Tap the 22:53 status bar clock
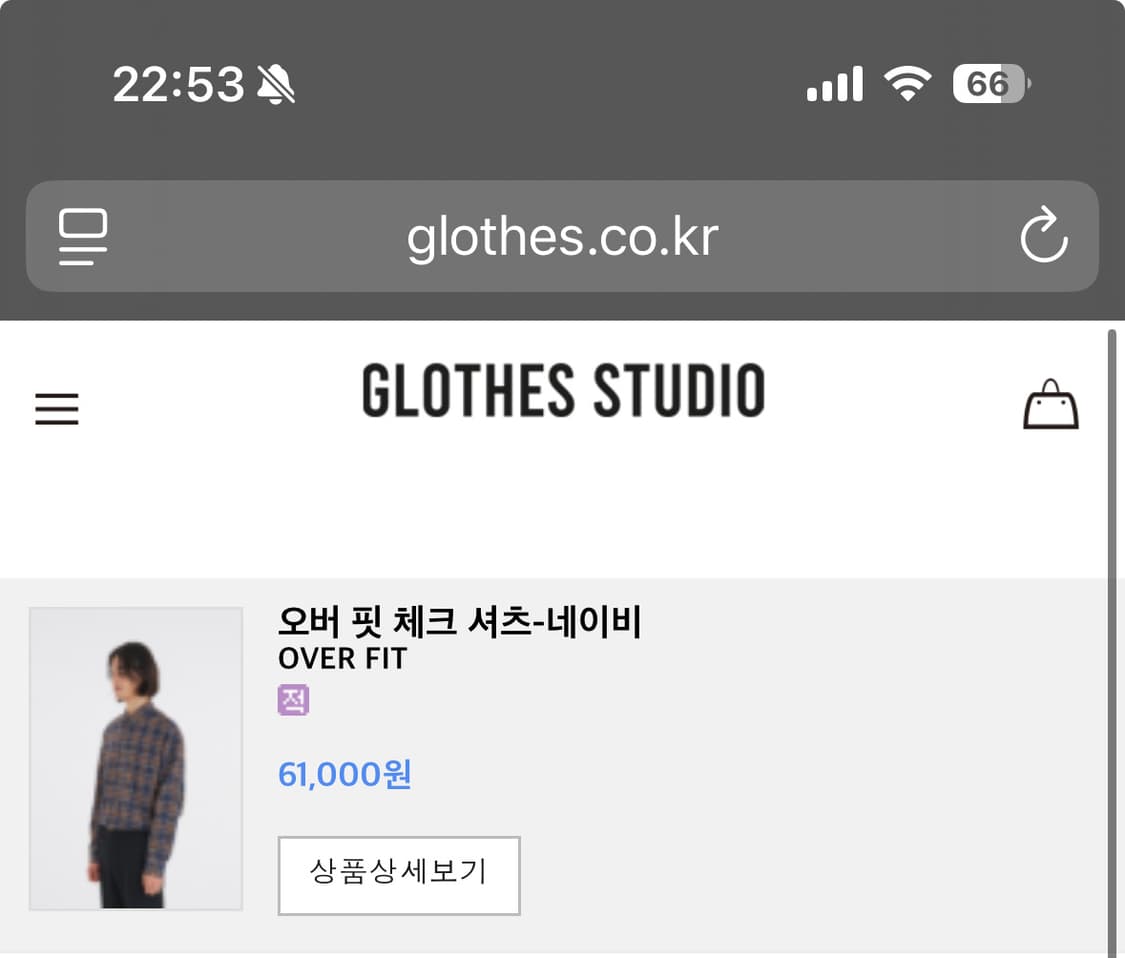This screenshot has height=958, width=1125. tap(178, 84)
